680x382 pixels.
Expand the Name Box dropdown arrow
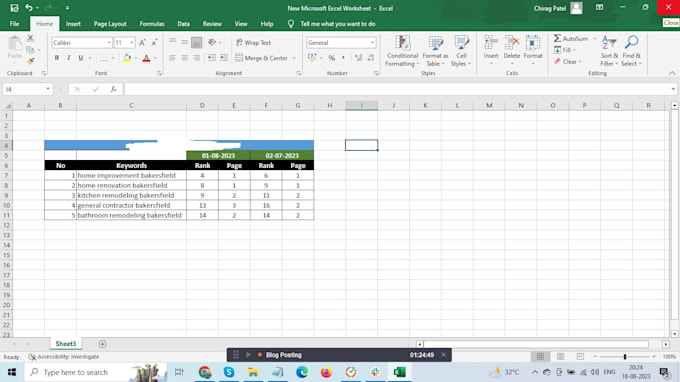(x=48, y=89)
